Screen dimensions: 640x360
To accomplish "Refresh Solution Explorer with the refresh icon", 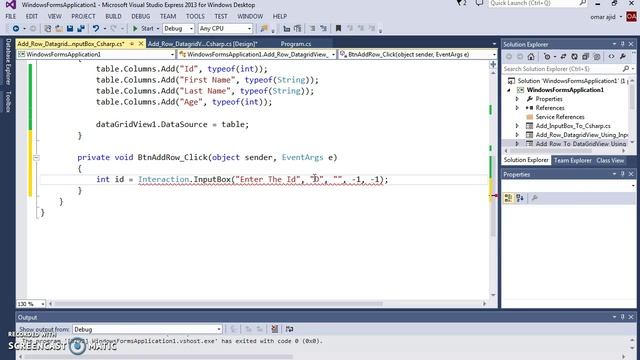I will (574, 57).
